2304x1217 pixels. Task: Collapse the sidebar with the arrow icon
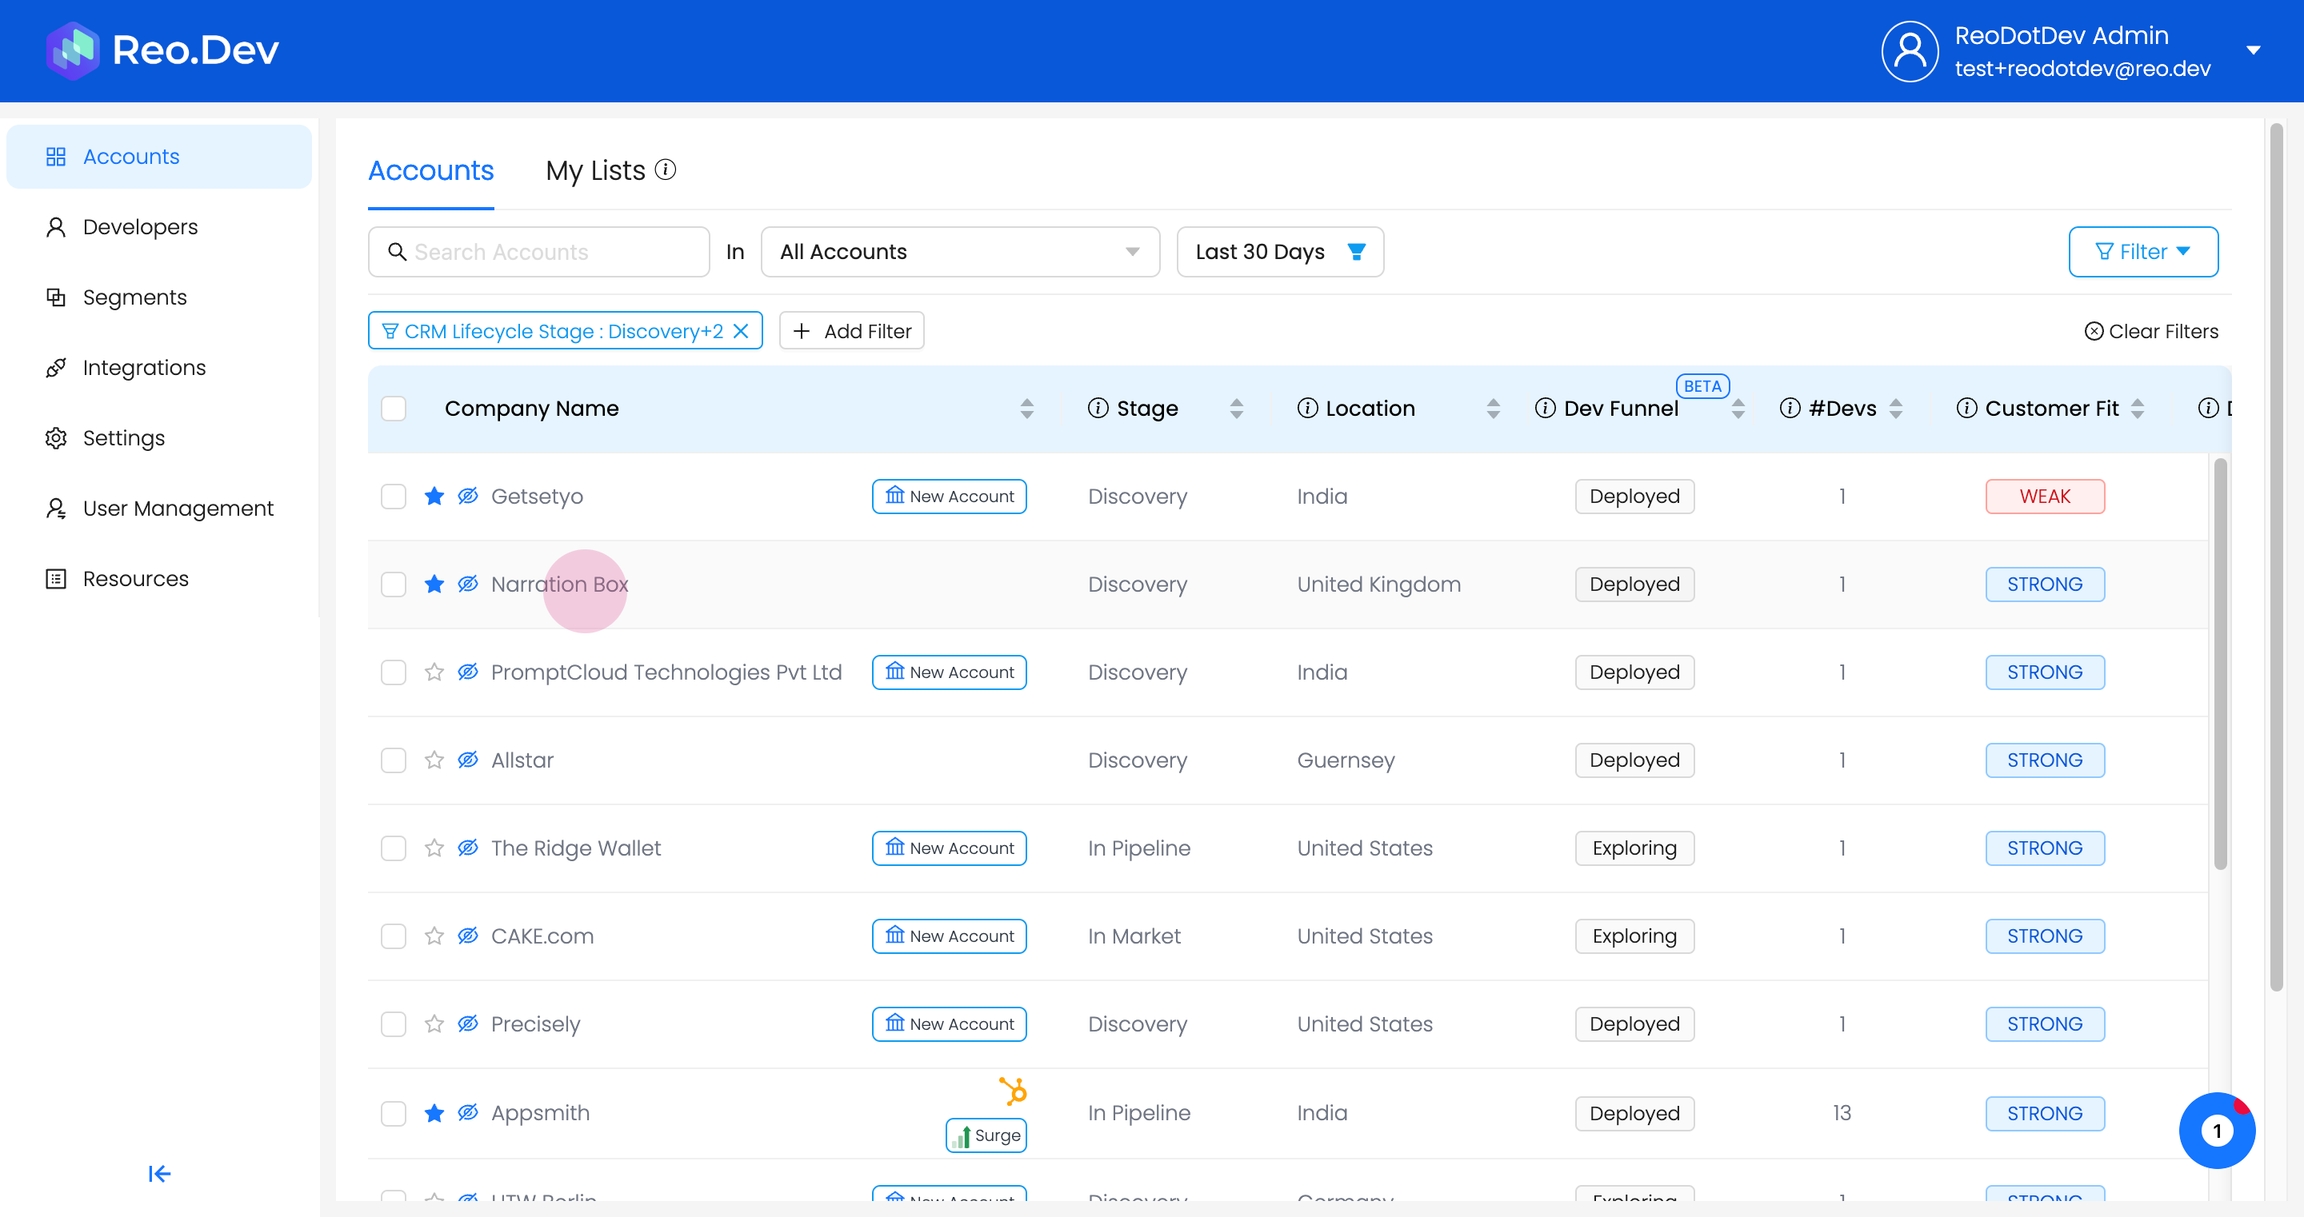tap(160, 1173)
